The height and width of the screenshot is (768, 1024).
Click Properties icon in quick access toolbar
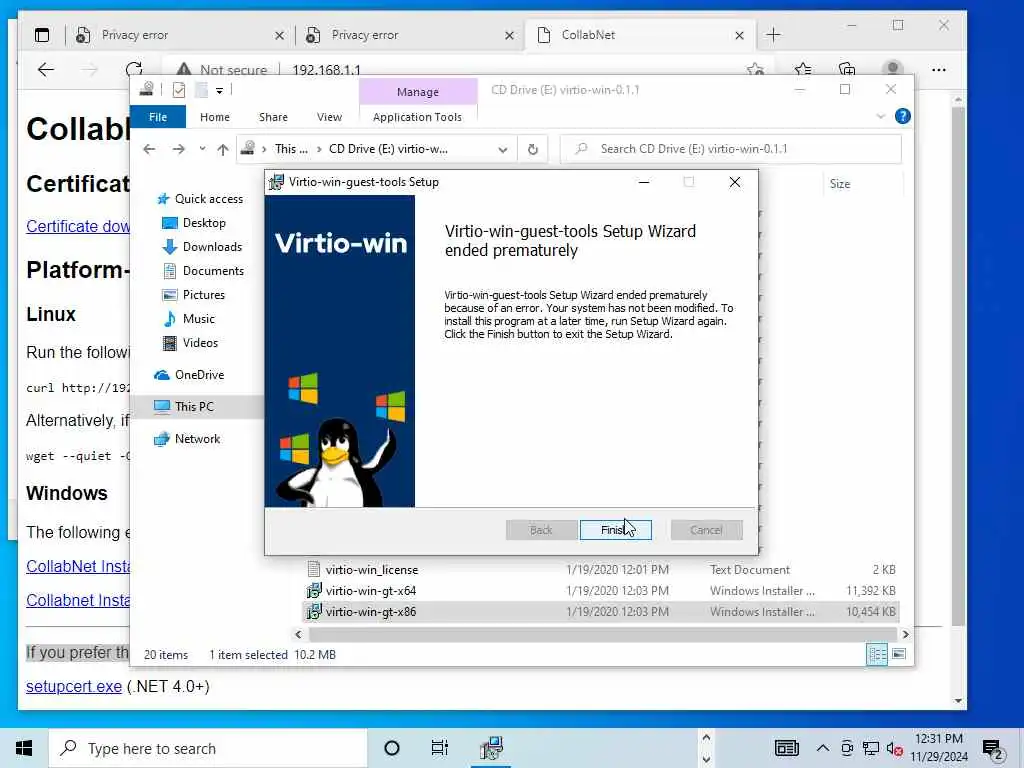click(x=178, y=90)
